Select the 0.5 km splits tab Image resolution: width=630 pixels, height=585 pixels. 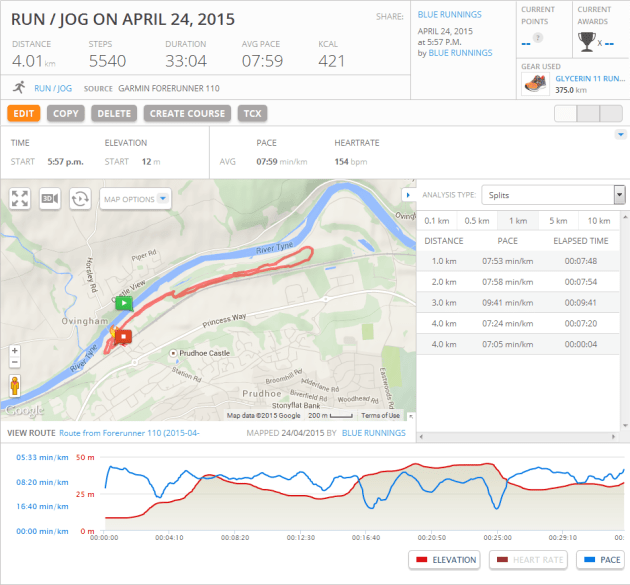(x=477, y=220)
